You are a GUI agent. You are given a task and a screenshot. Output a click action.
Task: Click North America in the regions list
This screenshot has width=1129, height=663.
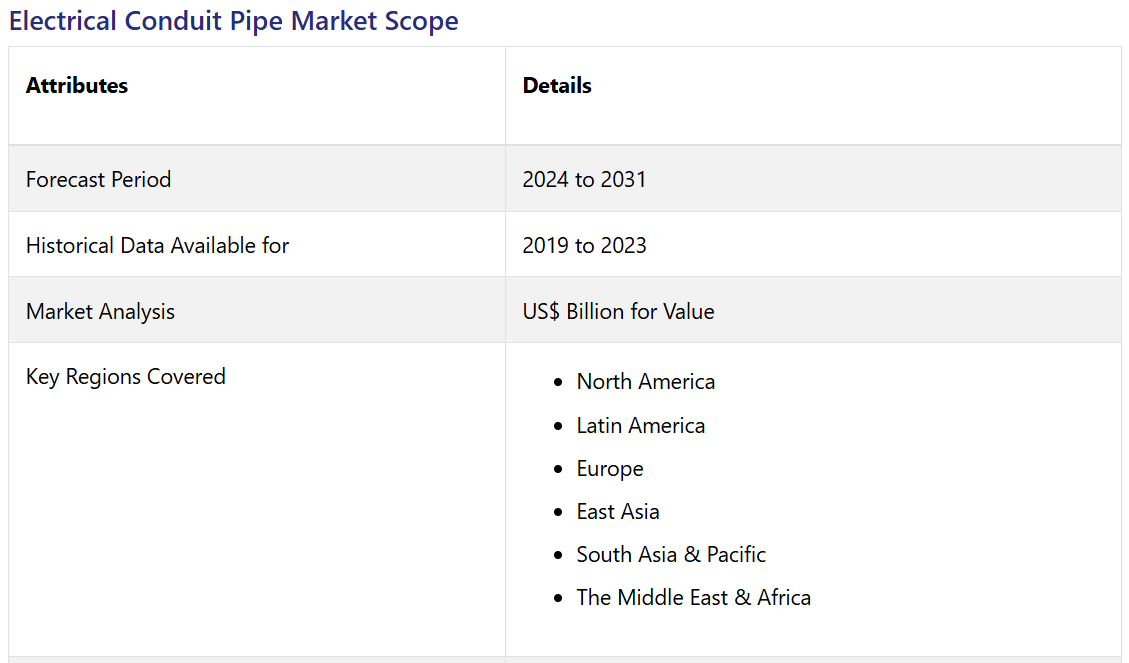(x=645, y=382)
